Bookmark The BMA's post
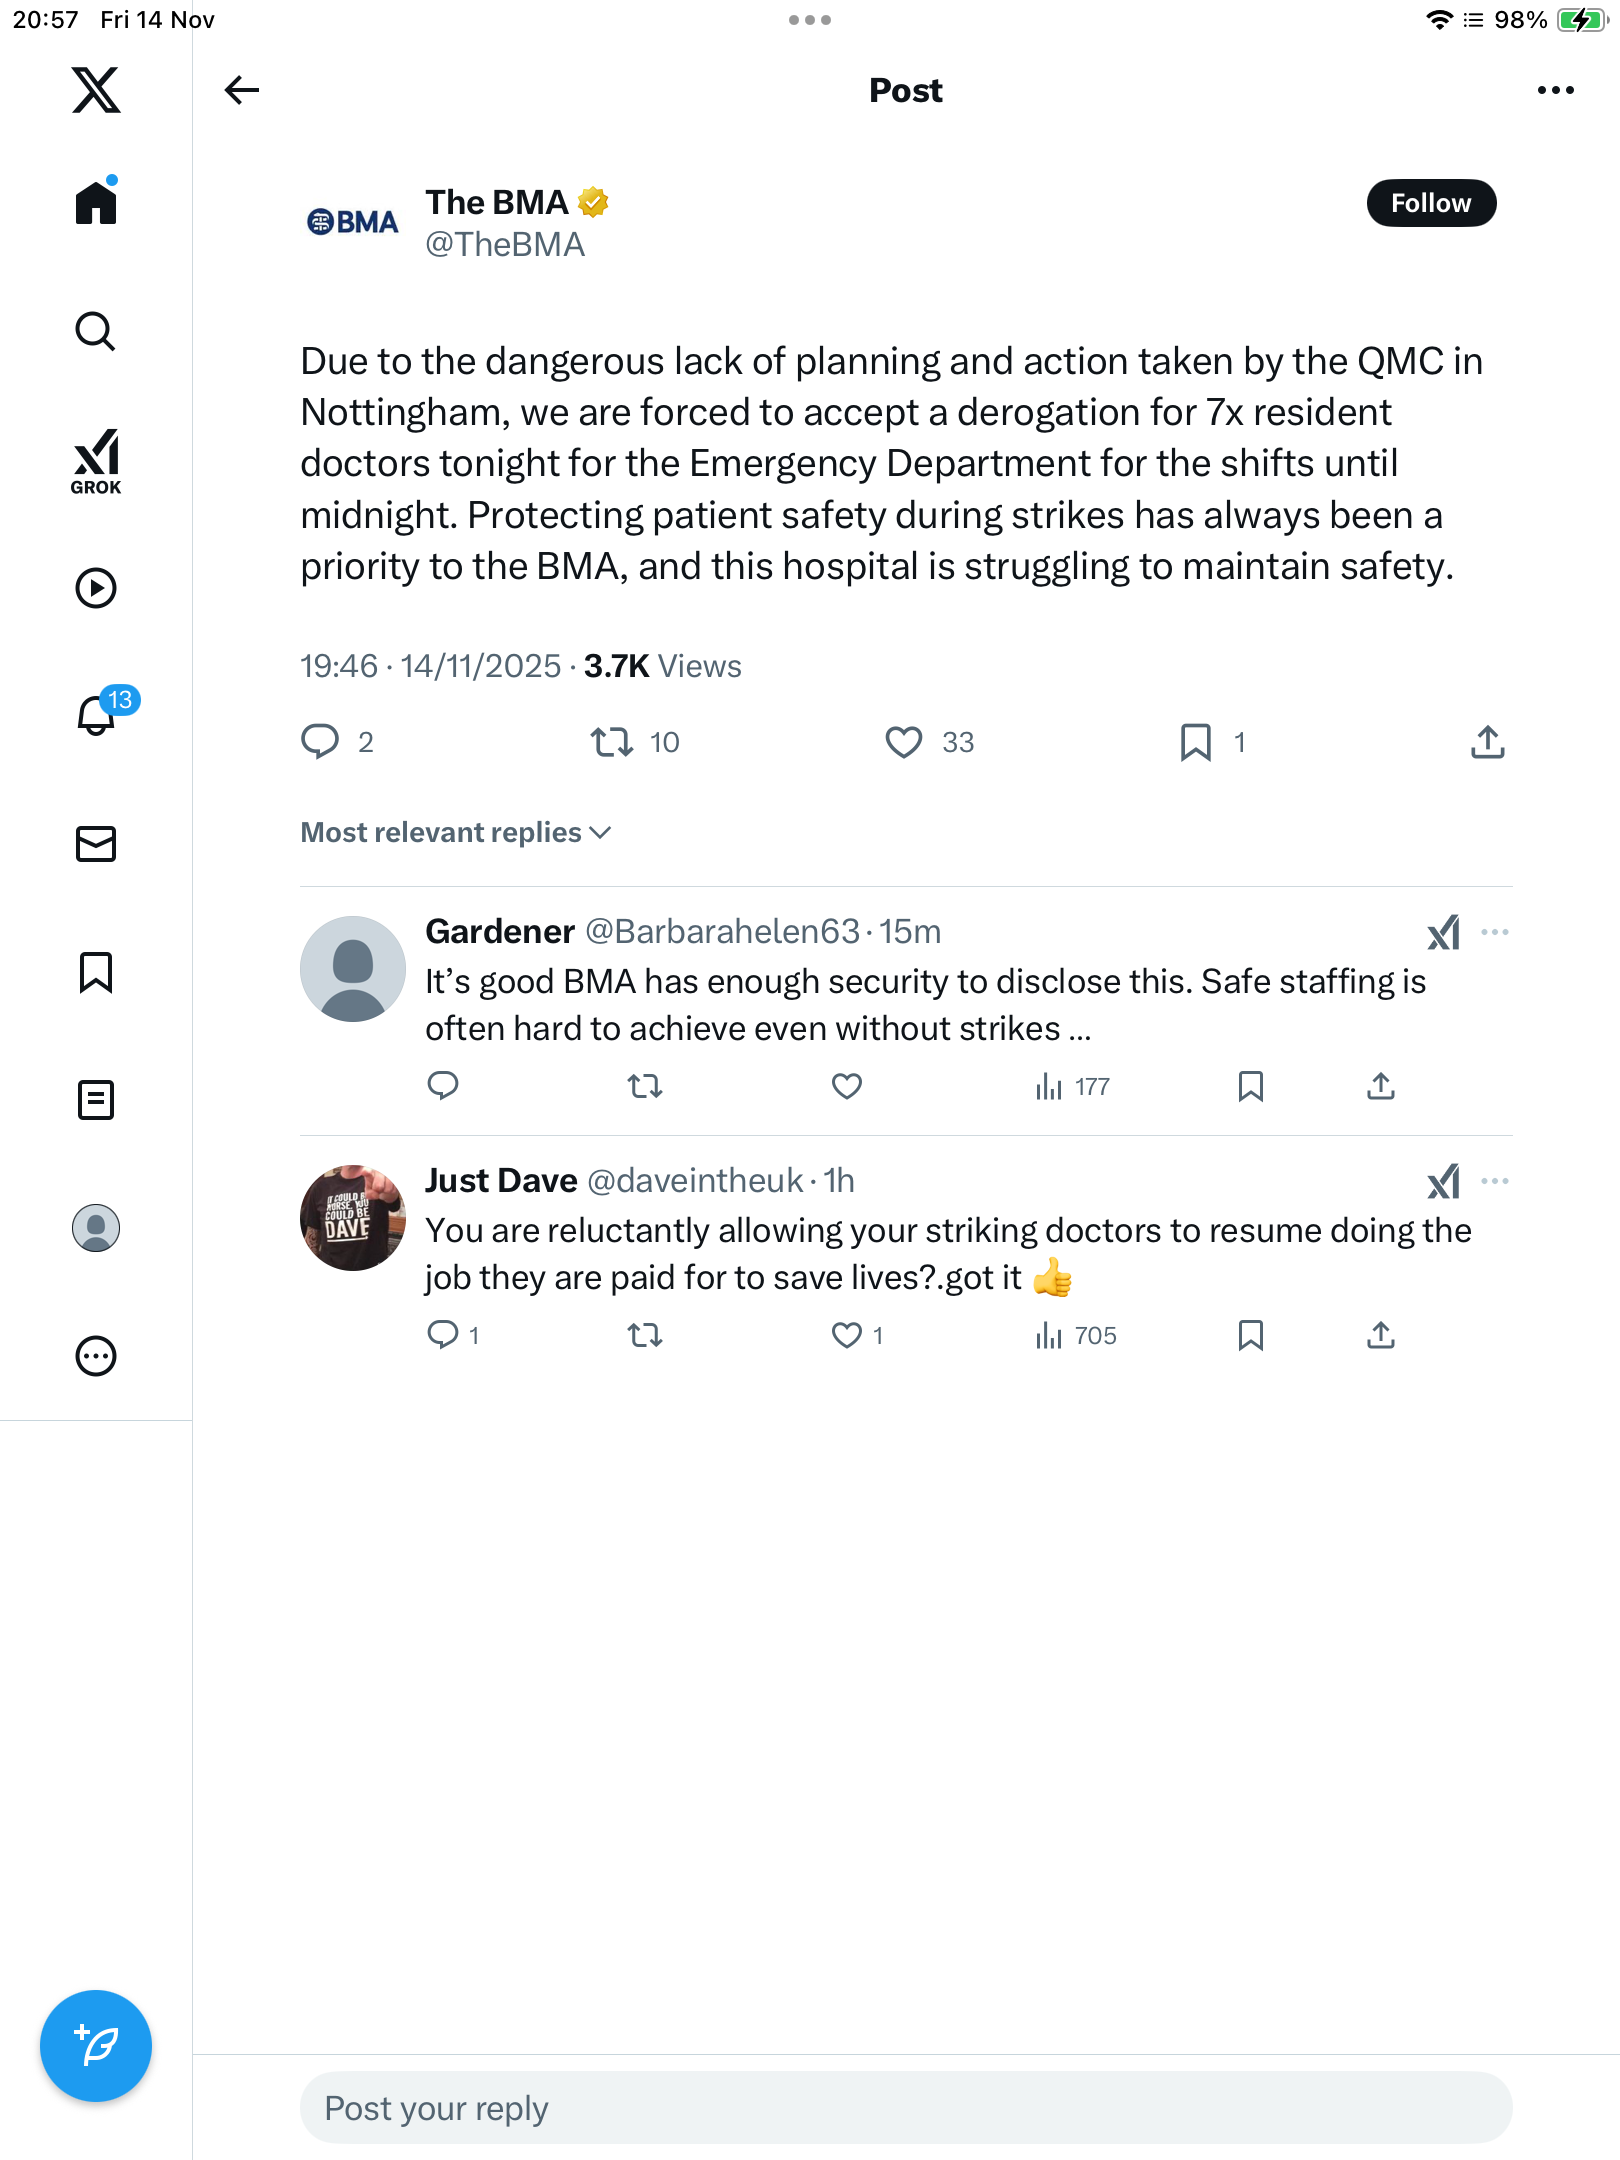This screenshot has width=1620, height=2160. pyautogui.click(x=1195, y=742)
